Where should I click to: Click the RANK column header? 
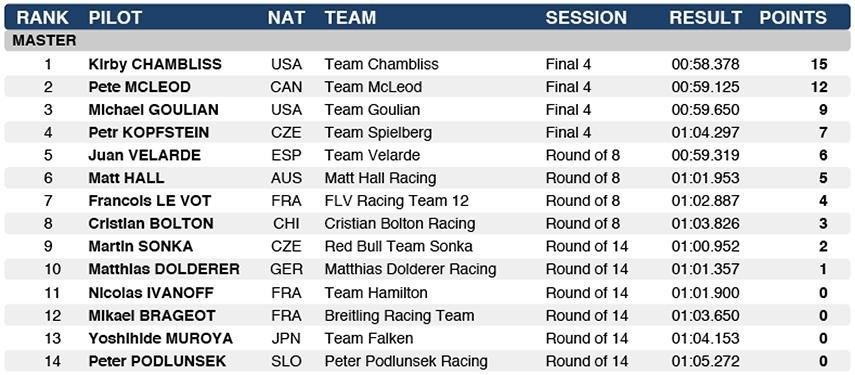(43, 17)
